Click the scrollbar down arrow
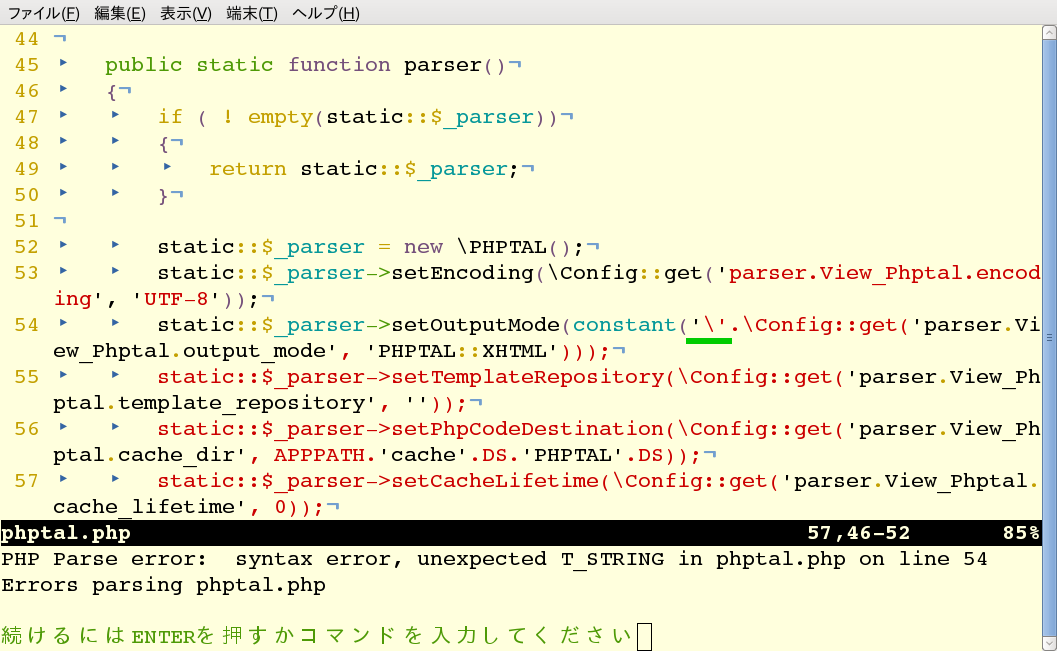 (x=1050, y=643)
